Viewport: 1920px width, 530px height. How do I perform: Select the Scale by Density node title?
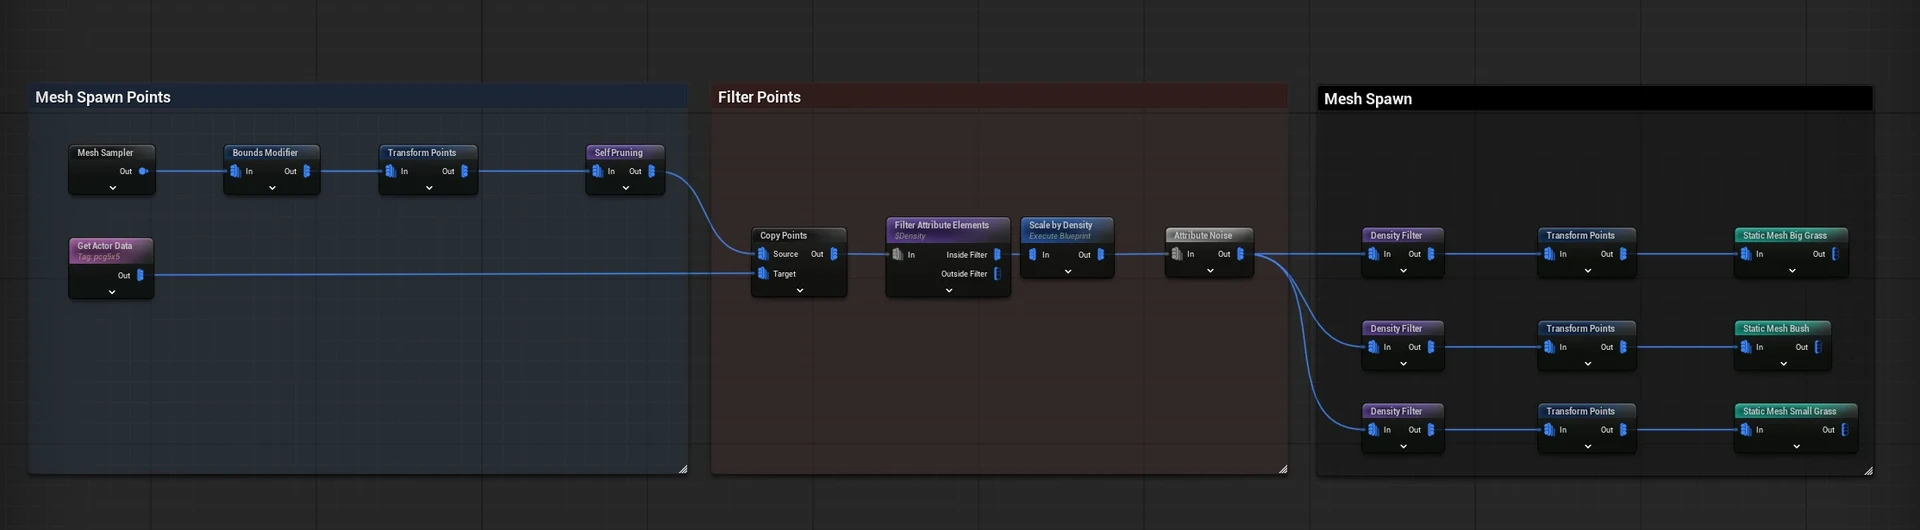click(1061, 225)
